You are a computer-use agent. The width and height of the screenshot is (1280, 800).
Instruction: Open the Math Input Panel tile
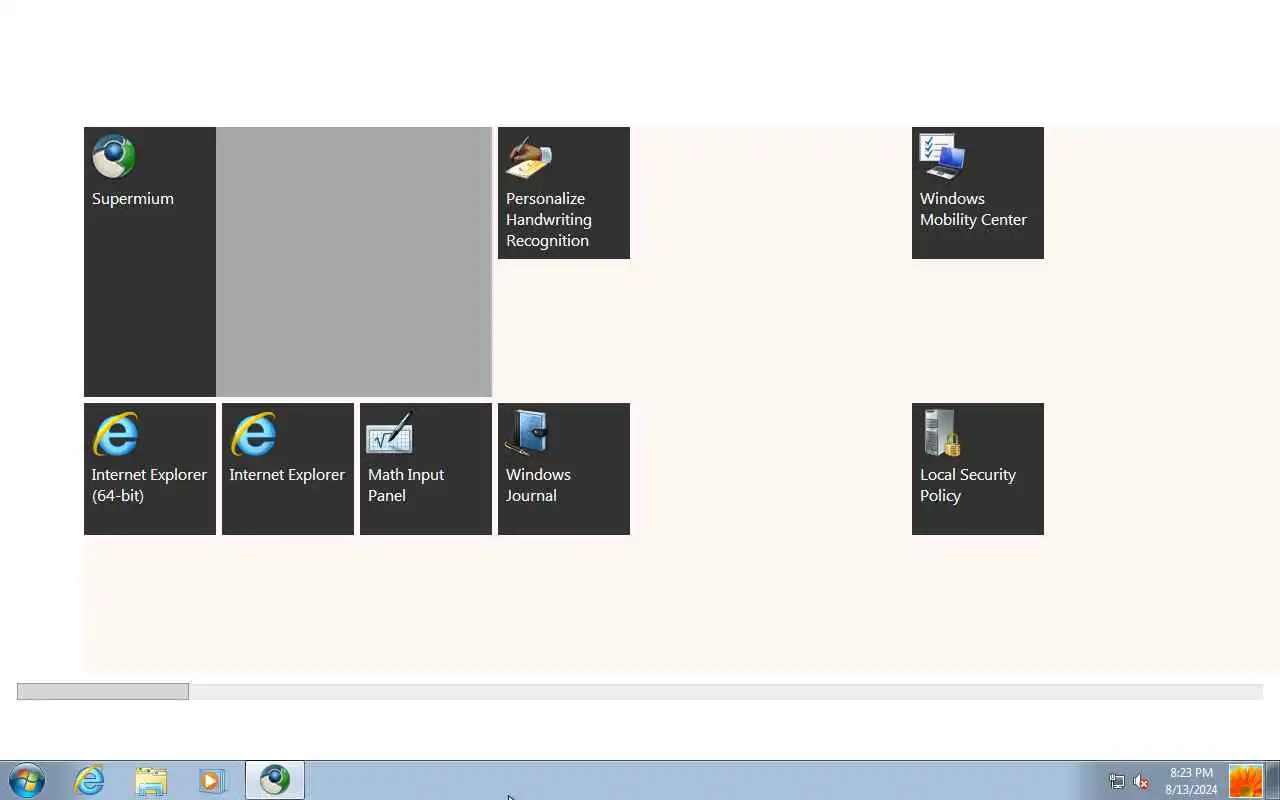[426, 469]
